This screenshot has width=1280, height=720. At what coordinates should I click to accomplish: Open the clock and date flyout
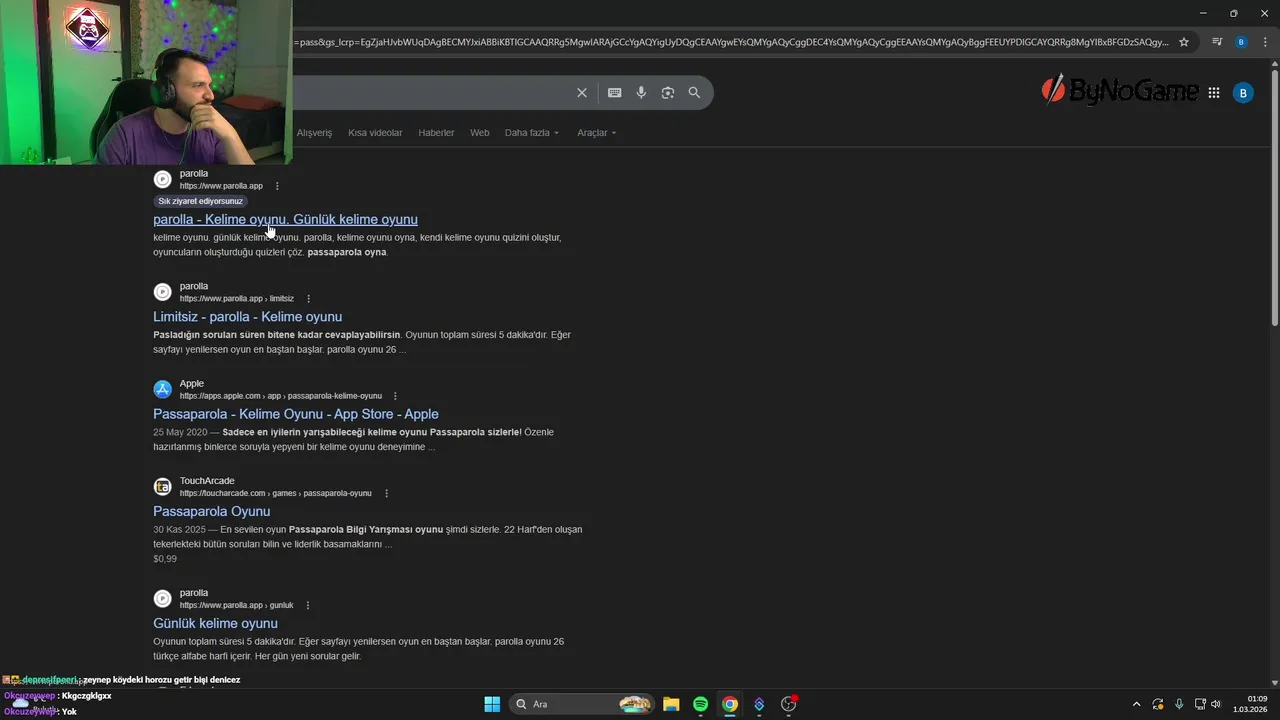1250,704
